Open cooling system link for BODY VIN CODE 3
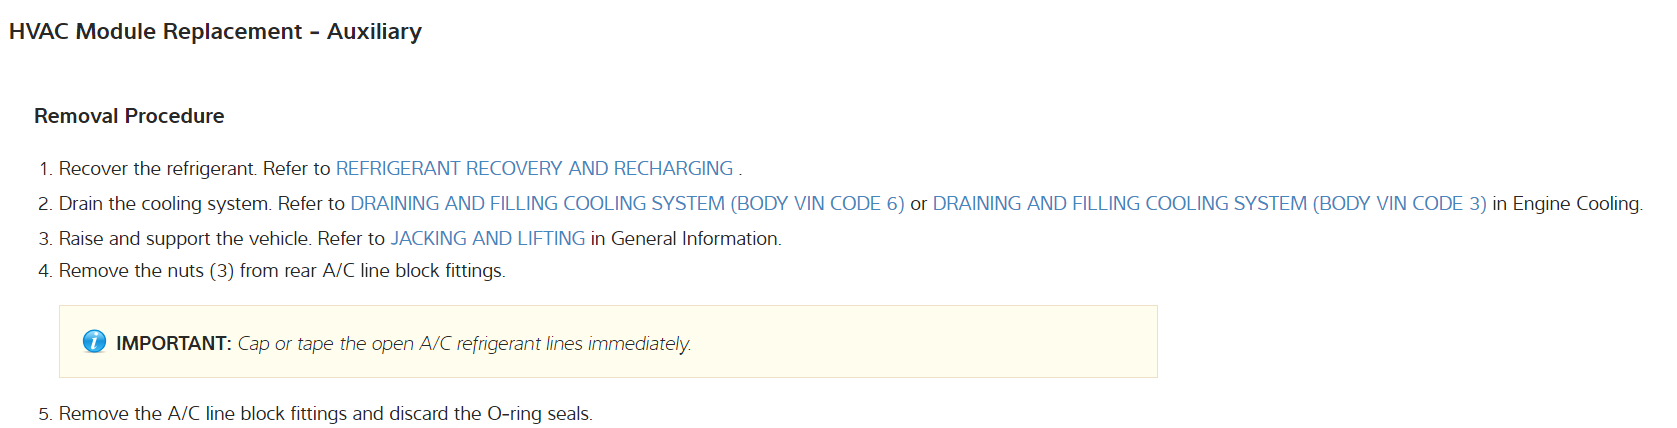 click(1209, 204)
